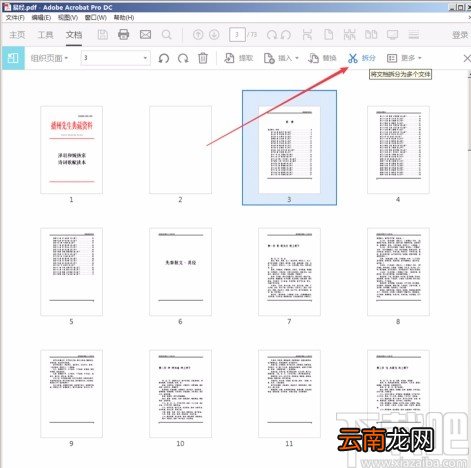Screen dimensions: 471x468
Task: Select page 3 contents thumbnail
Action: click(x=289, y=150)
